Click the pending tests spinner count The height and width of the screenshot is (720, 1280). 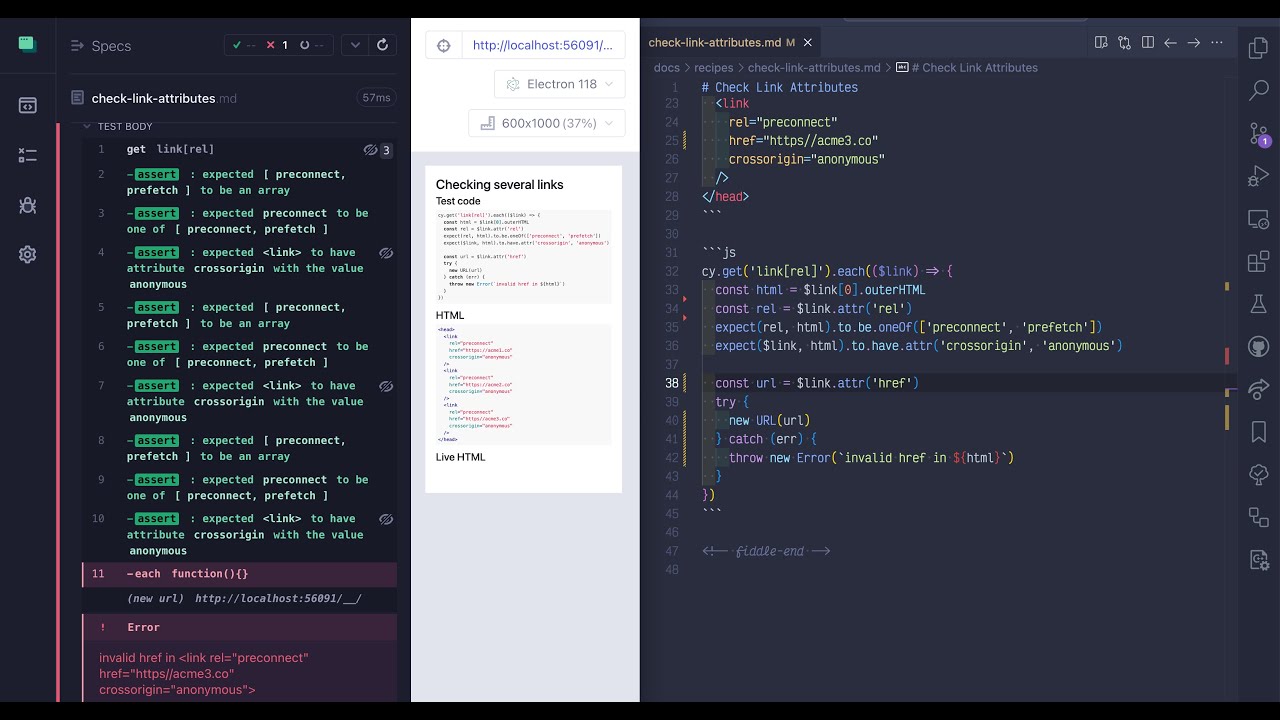pos(312,45)
